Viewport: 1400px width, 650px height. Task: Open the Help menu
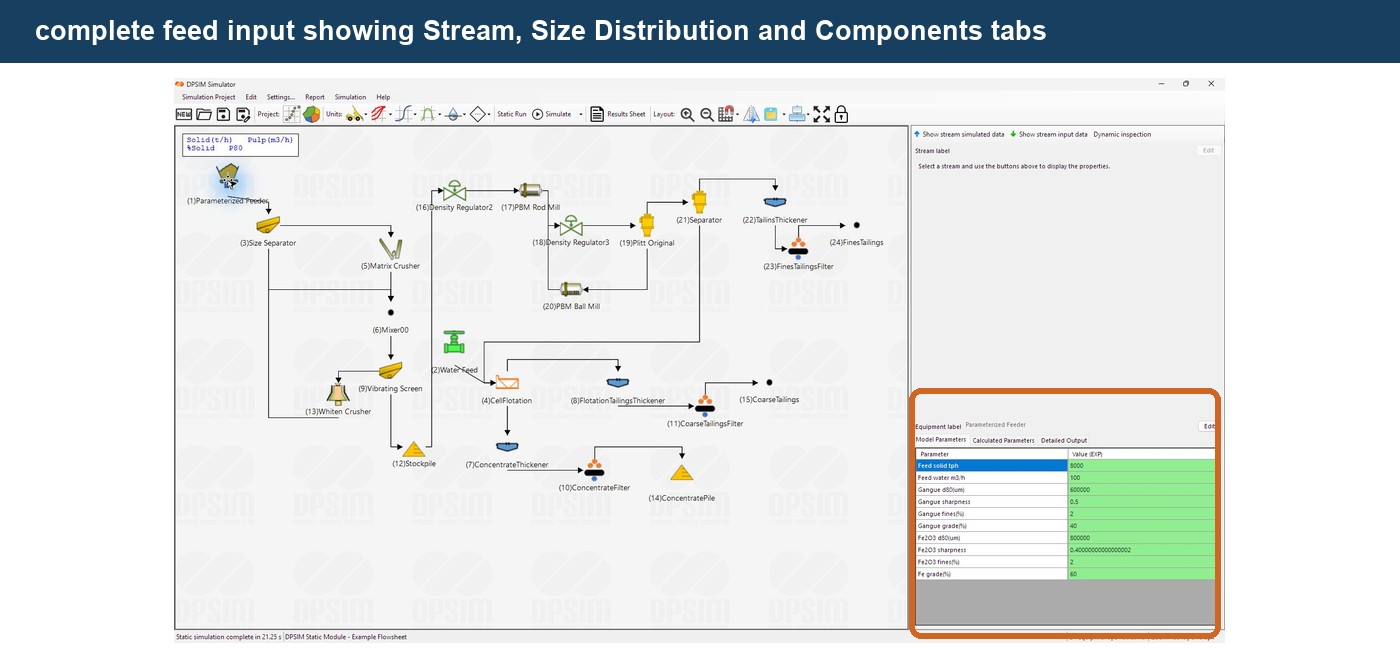383,97
